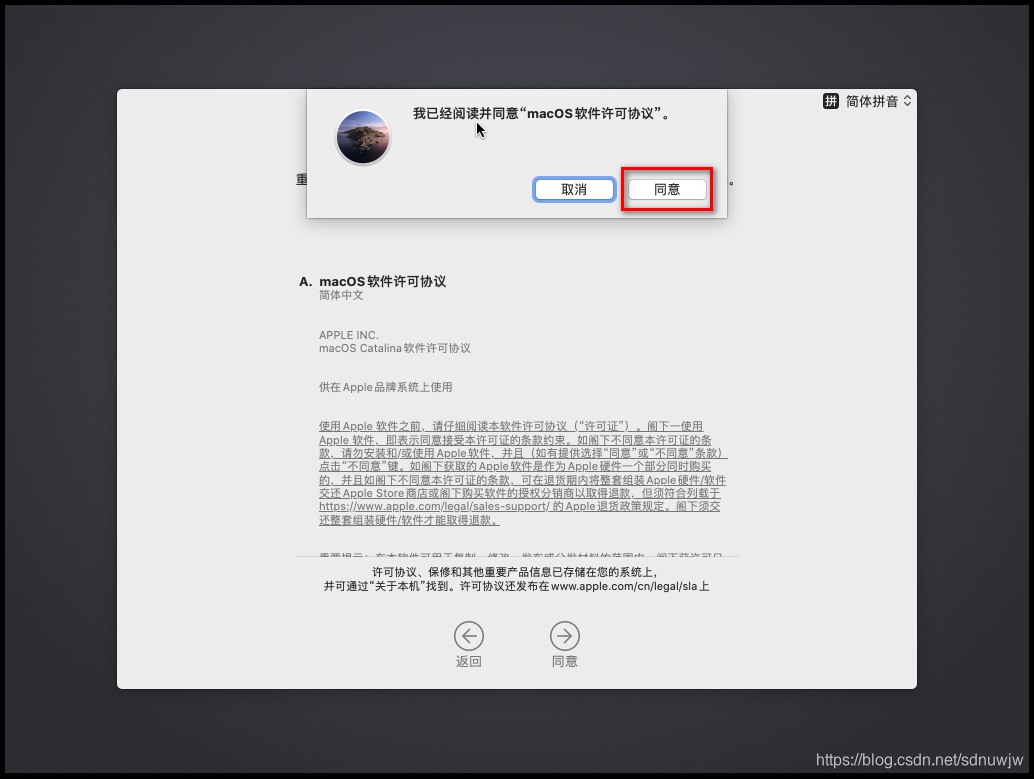The height and width of the screenshot is (779, 1034).
Task: Click the 返回 back arrow icon
Action: pyautogui.click(x=469, y=636)
